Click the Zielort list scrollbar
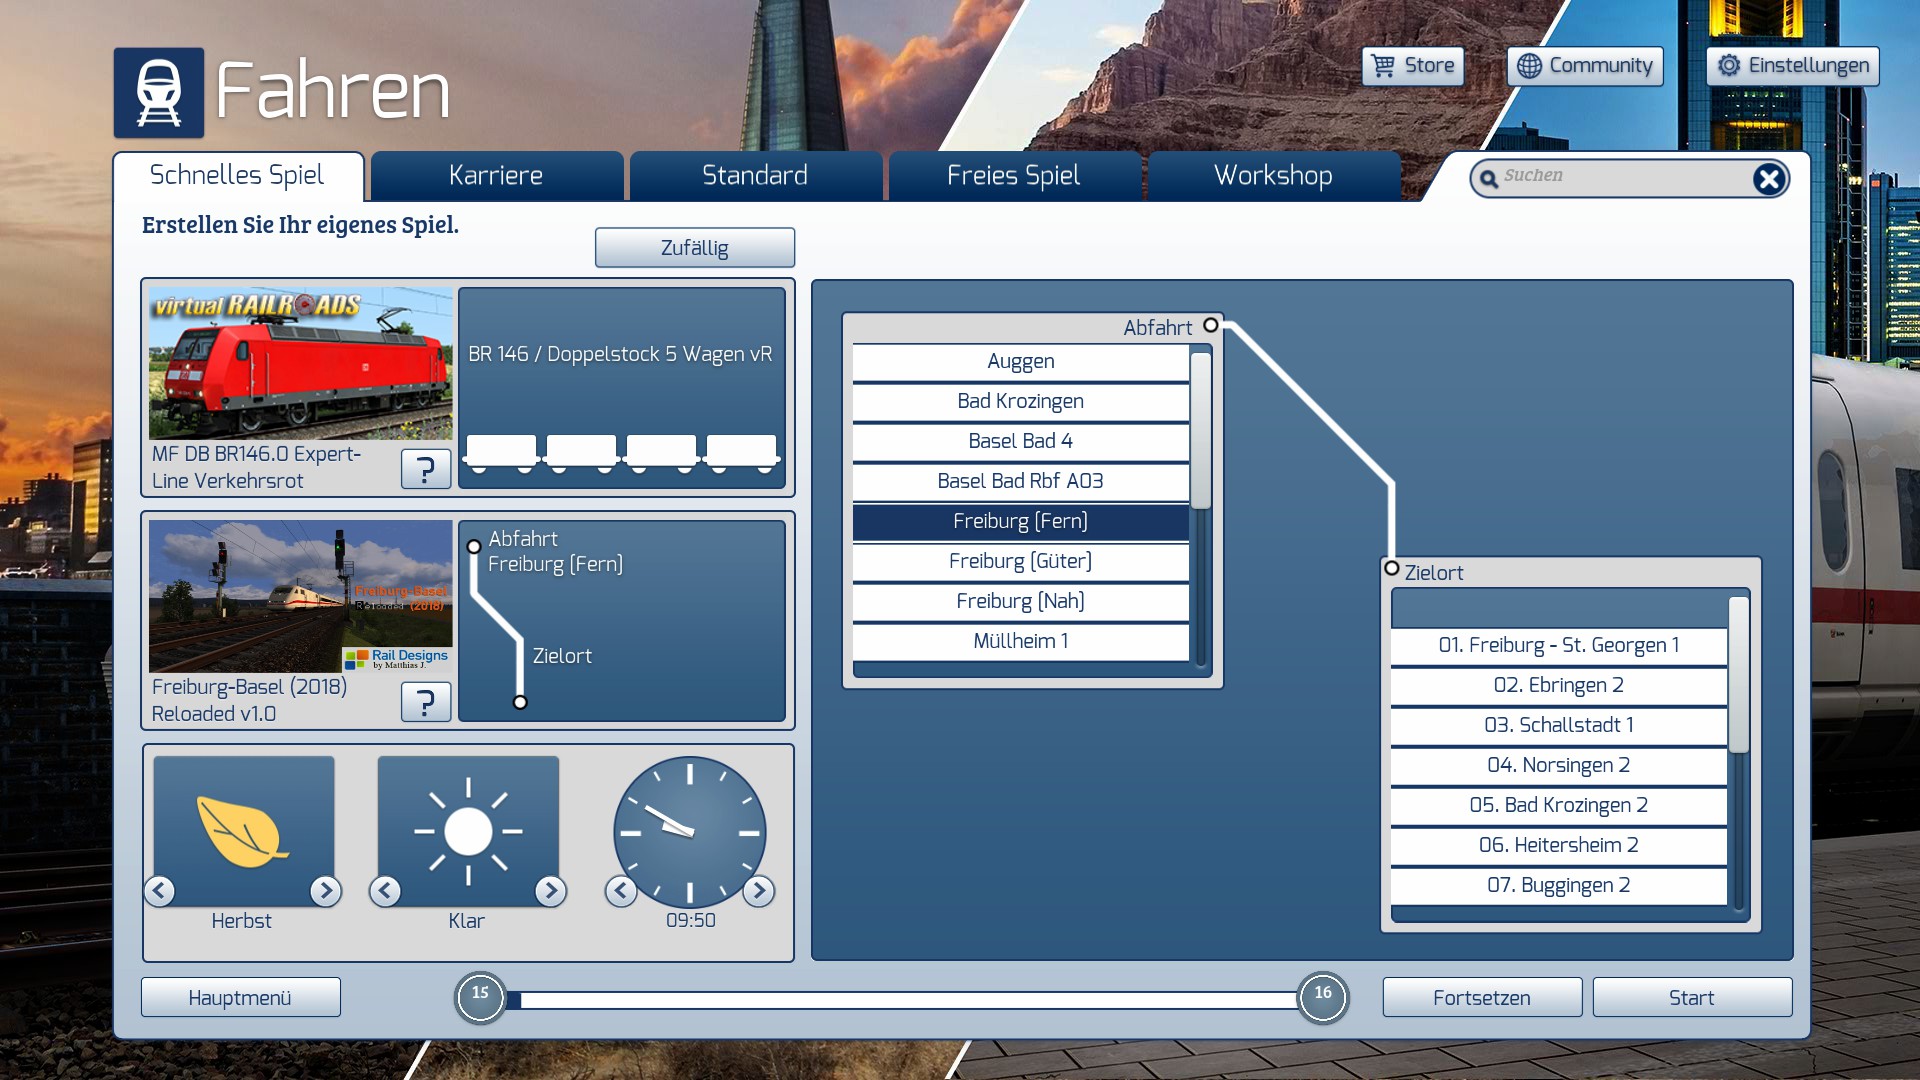Image resolution: width=1920 pixels, height=1080 pixels. coord(1738,675)
